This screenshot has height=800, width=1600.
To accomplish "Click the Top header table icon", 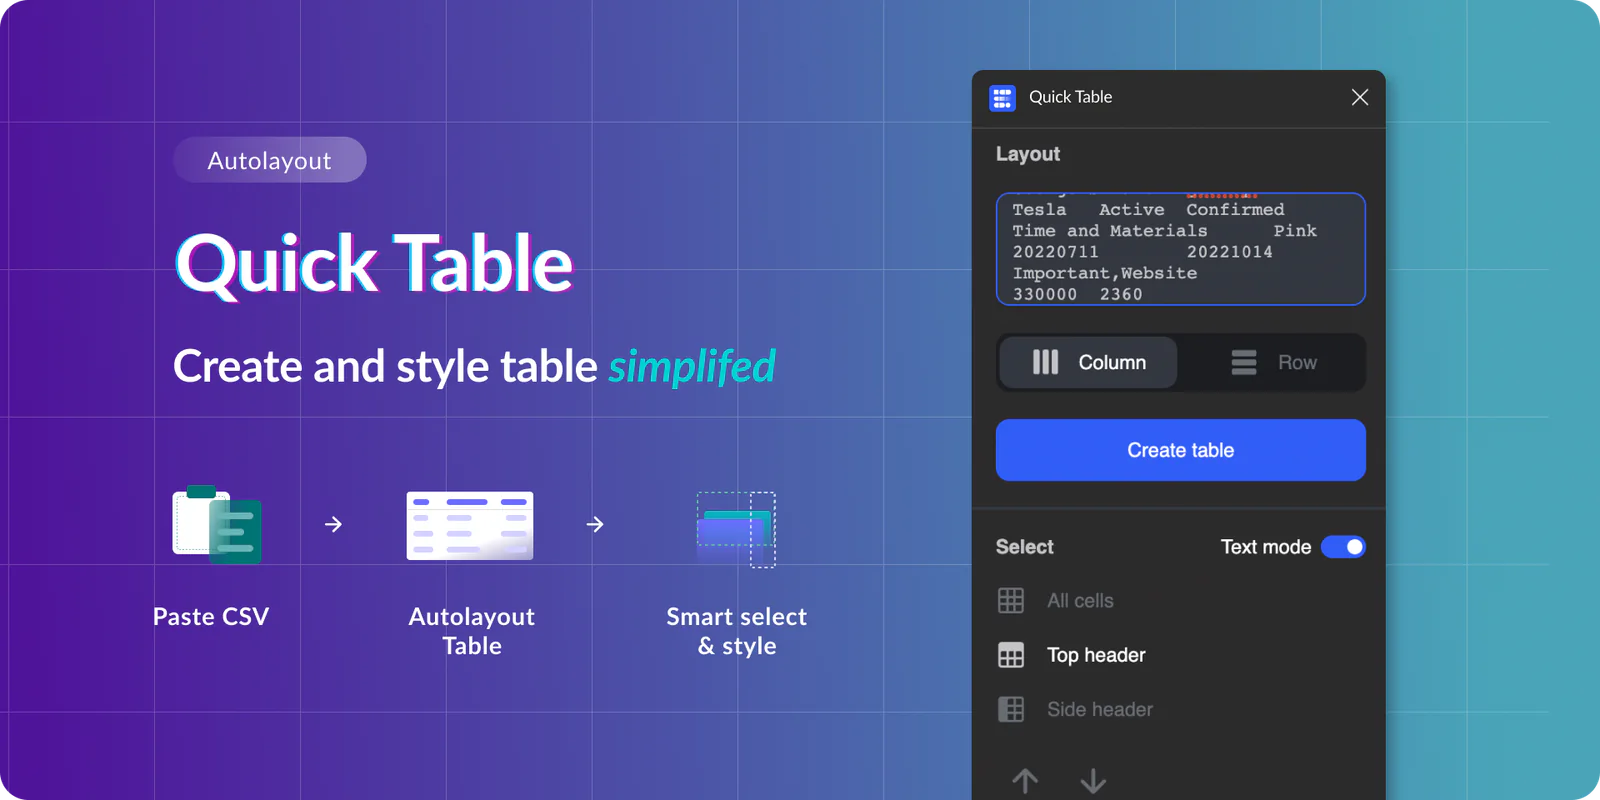I will (1011, 655).
